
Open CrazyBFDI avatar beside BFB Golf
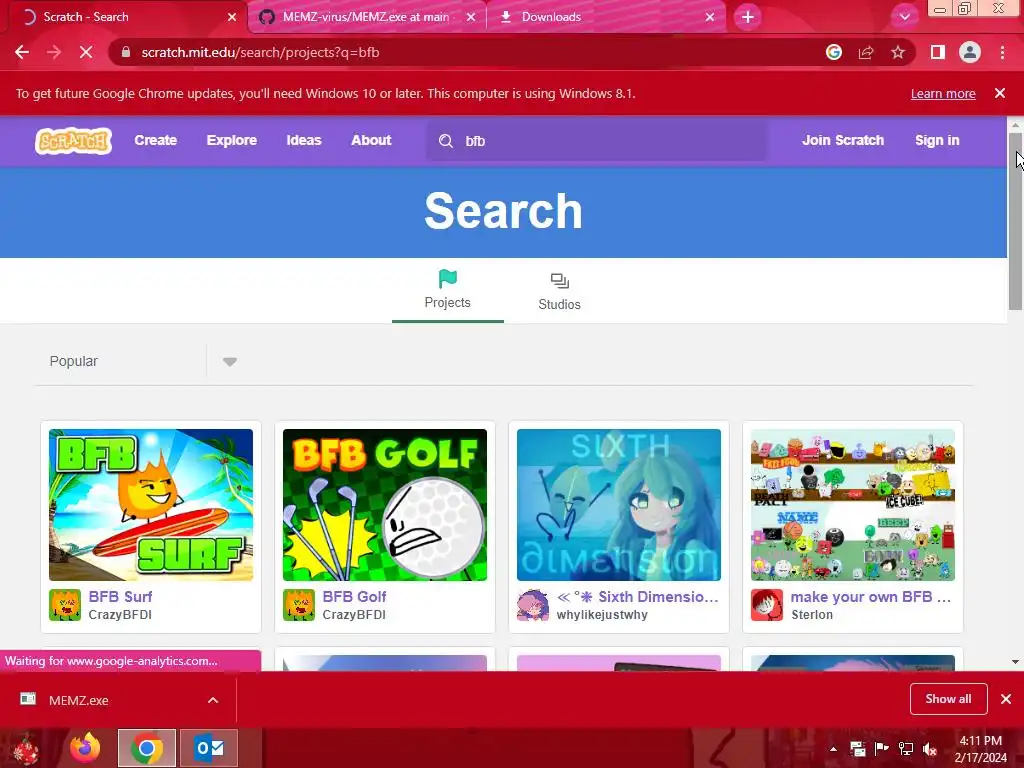[299, 605]
